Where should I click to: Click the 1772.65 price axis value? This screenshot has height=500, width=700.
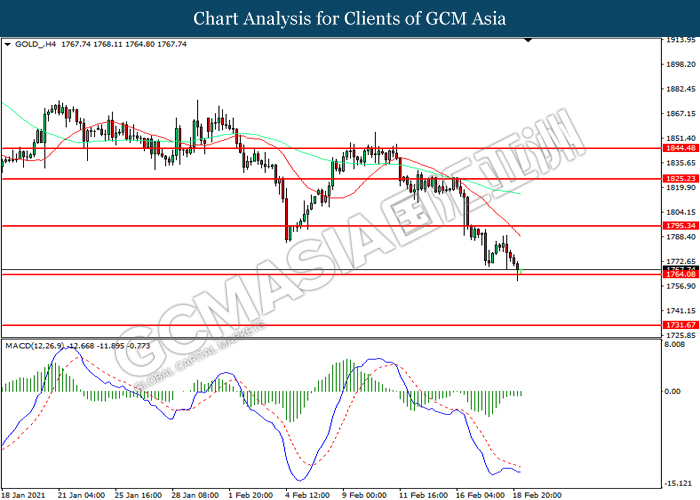click(681, 262)
